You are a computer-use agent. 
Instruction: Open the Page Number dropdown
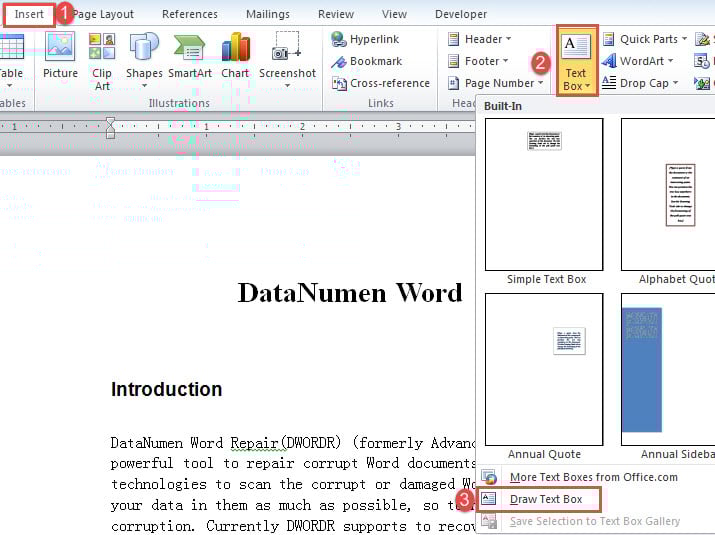pos(496,83)
